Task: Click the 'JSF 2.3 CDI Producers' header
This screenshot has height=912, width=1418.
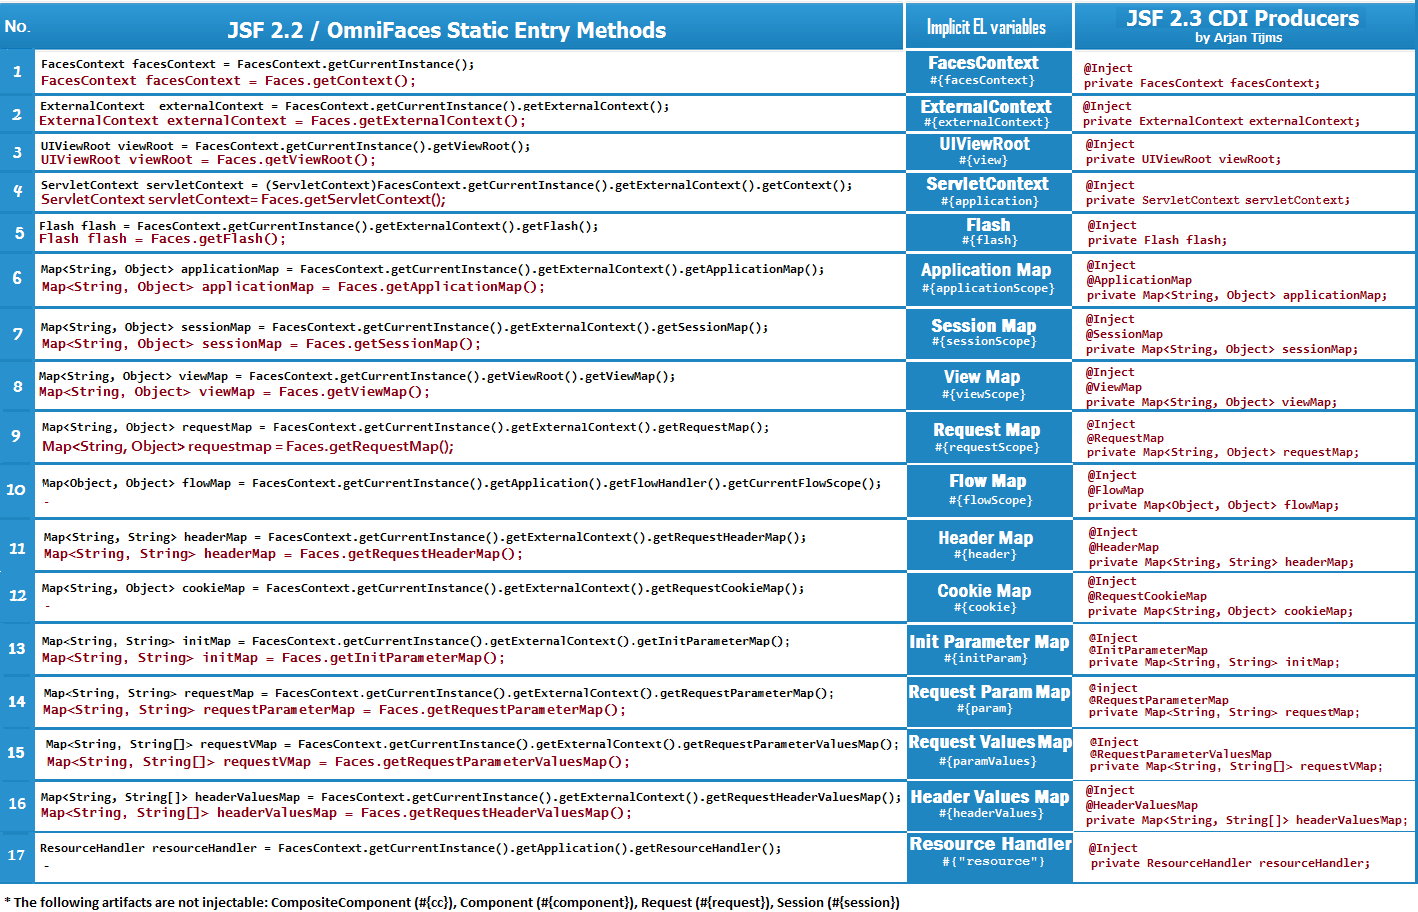Action: point(1242,18)
